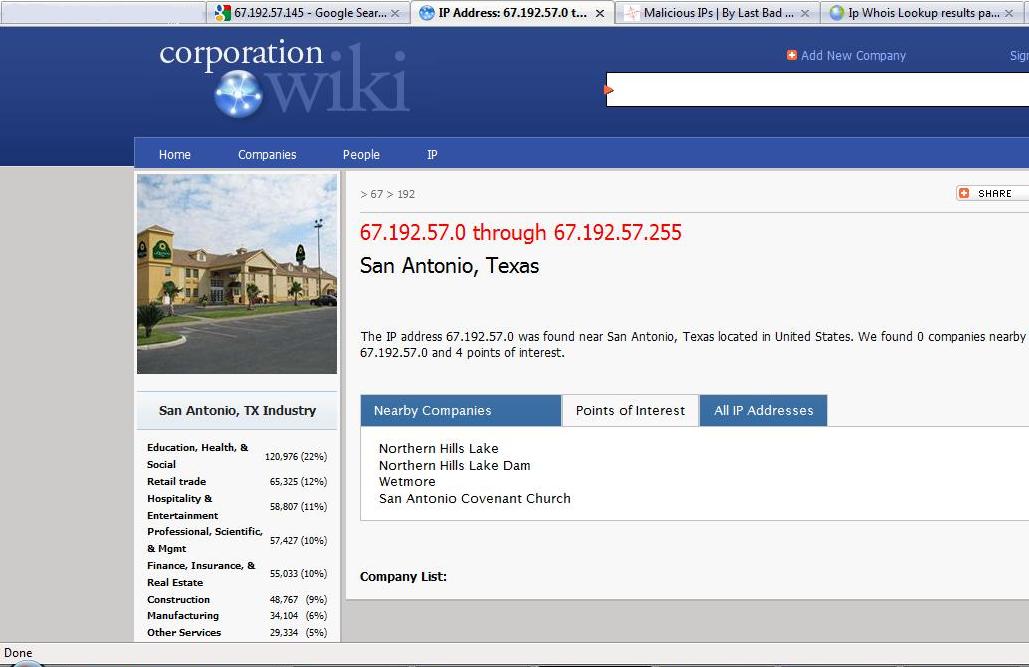Select the Points of Interest tab
Image resolution: width=1029 pixels, height=667 pixels.
coord(630,410)
